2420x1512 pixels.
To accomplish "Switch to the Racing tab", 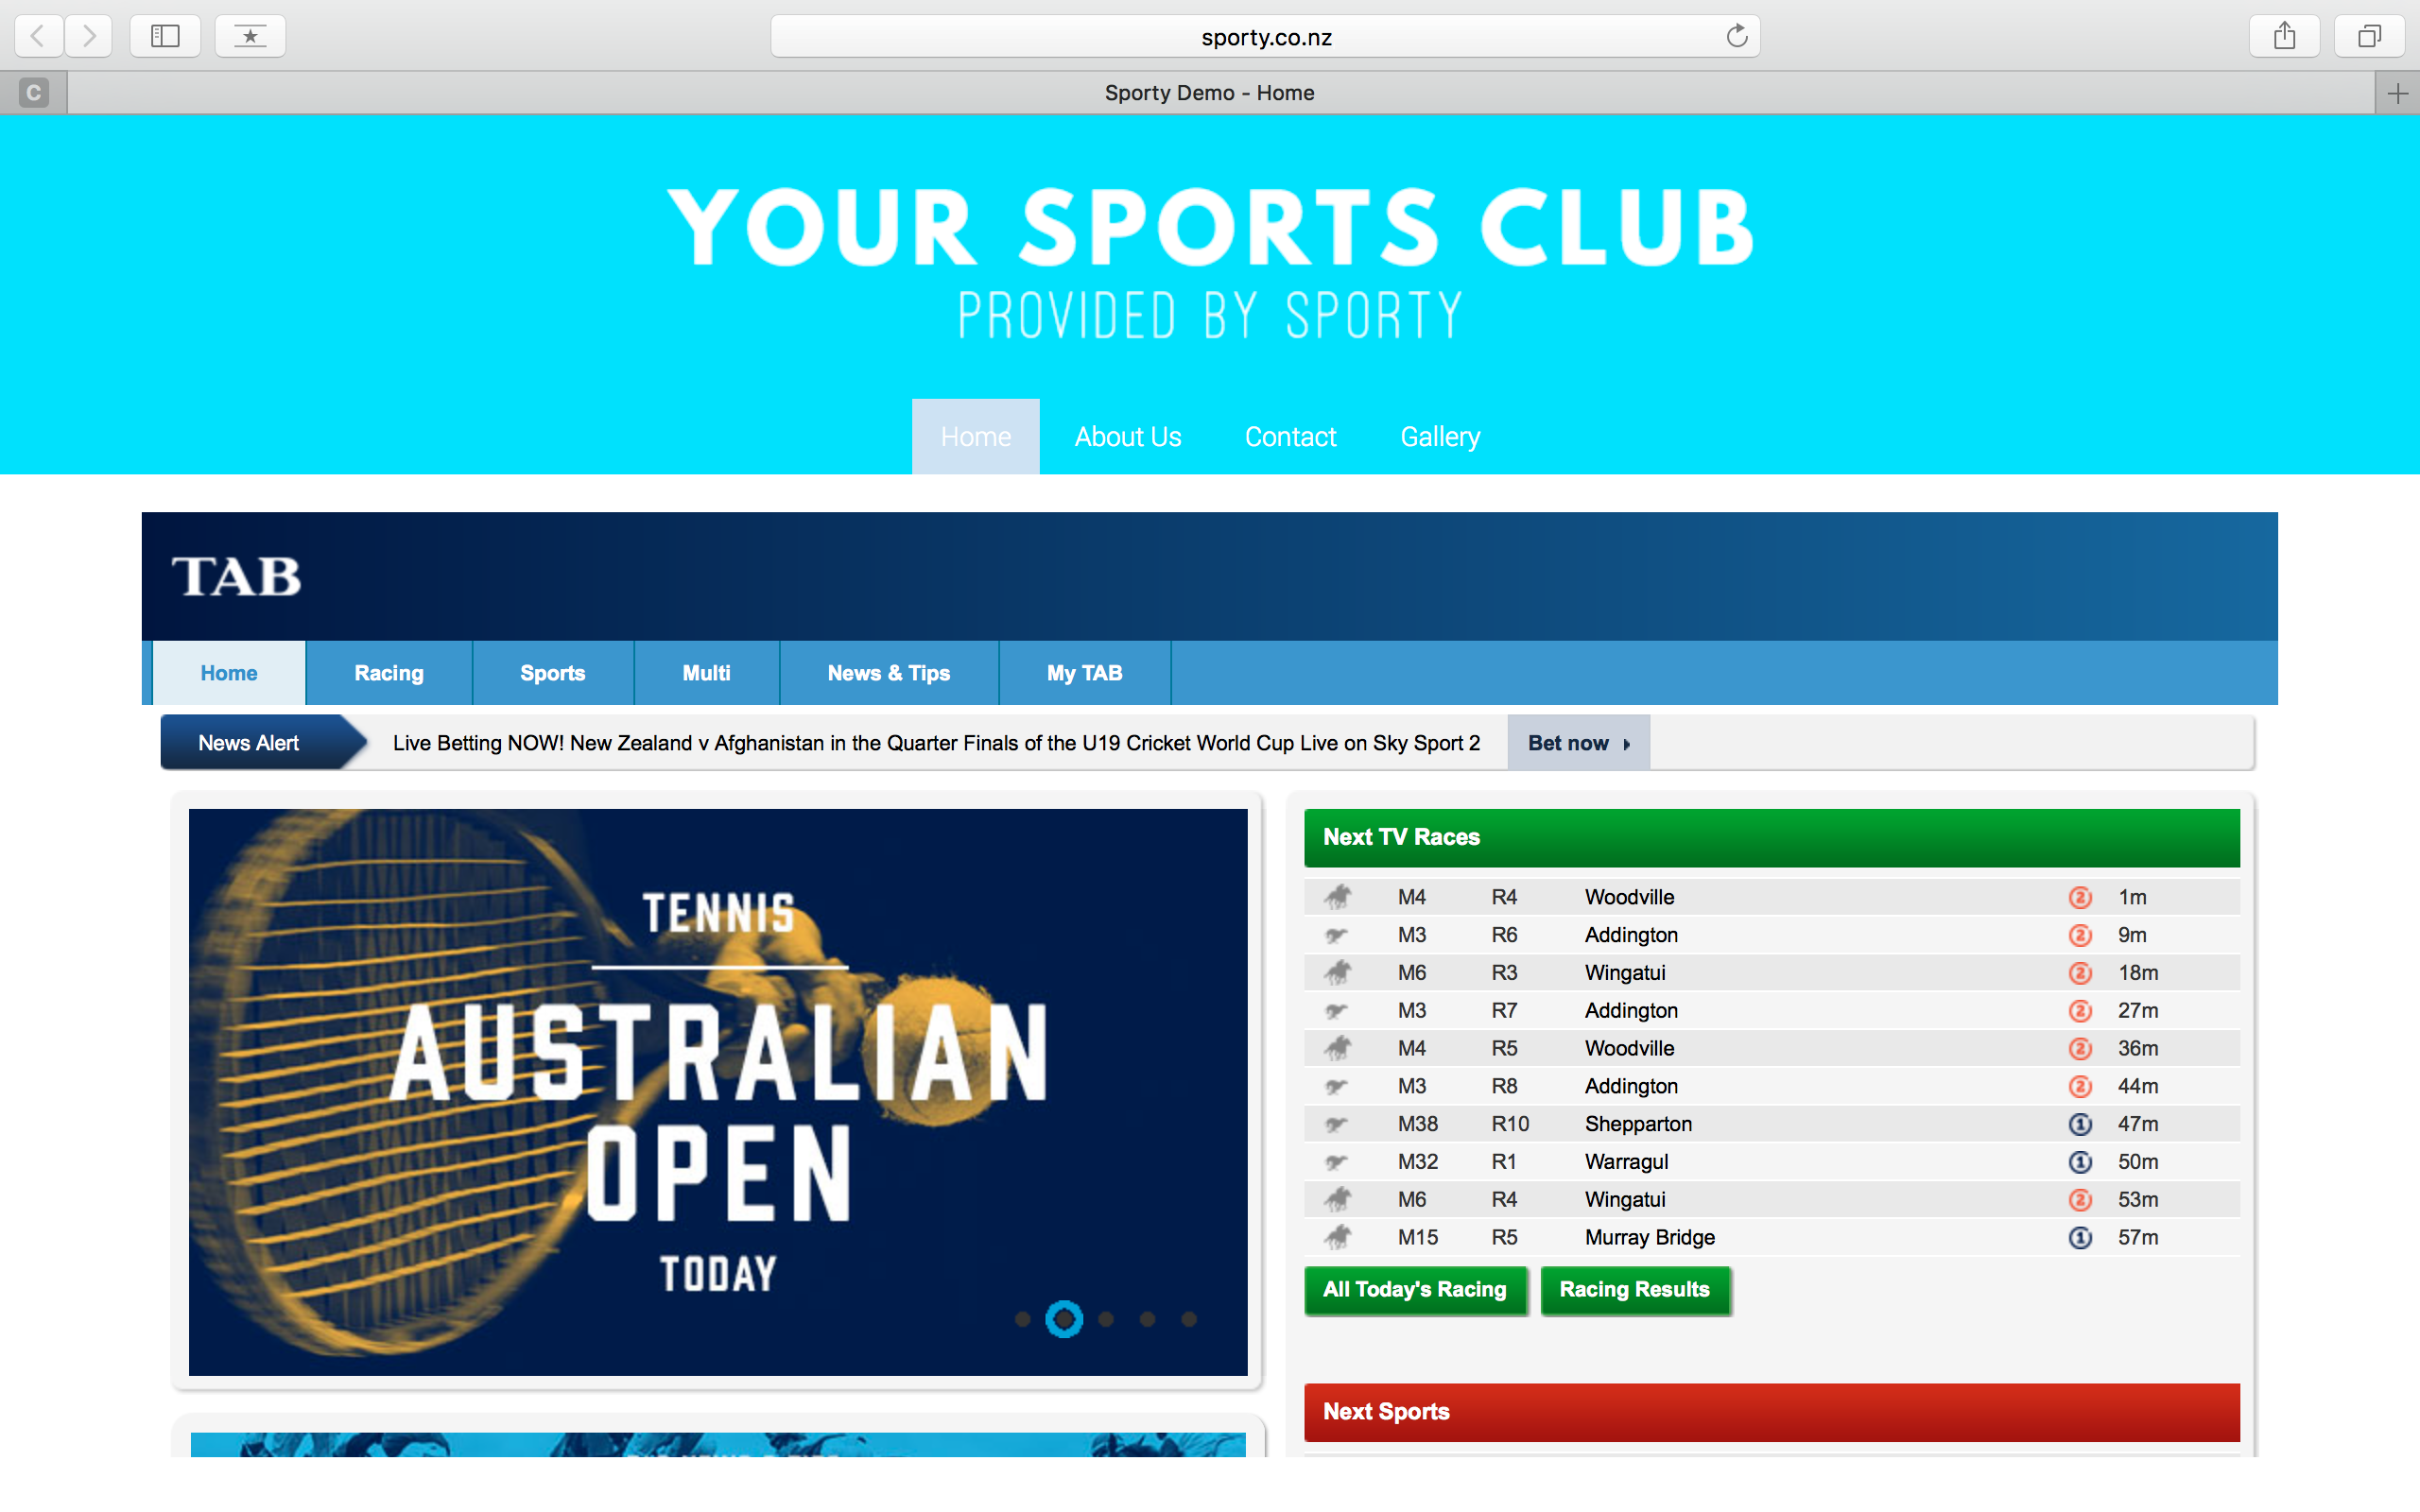I will [389, 673].
